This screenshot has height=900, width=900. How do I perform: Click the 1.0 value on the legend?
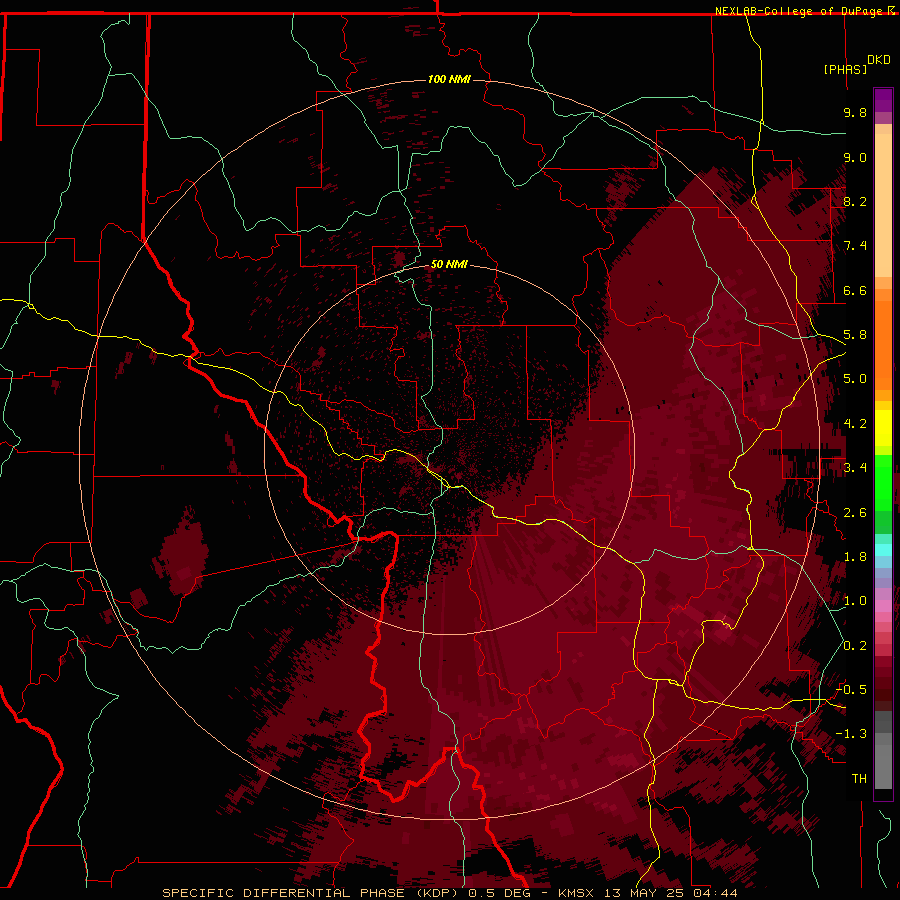point(855,601)
